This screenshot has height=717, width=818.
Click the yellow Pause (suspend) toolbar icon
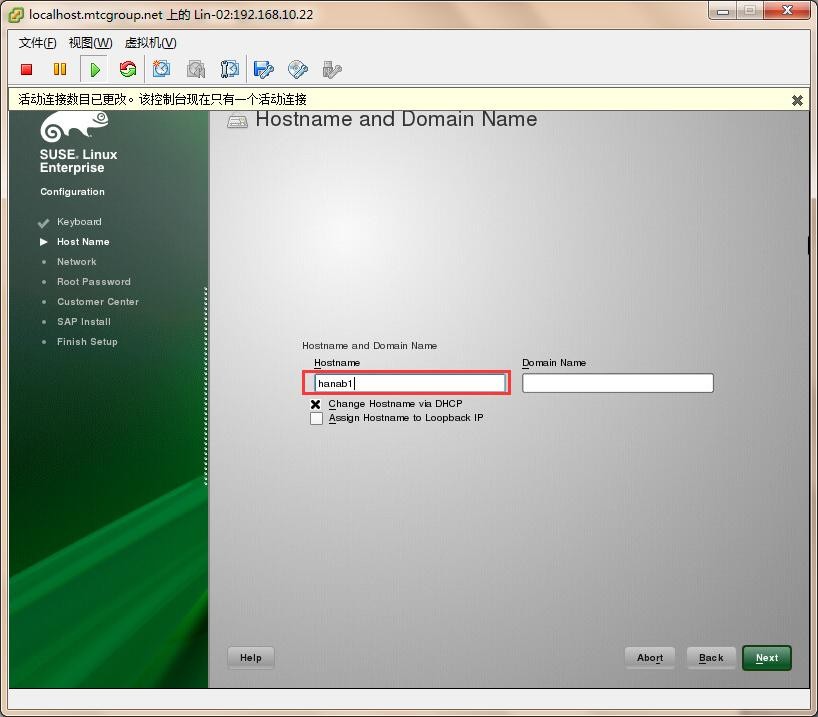tap(60, 69)
